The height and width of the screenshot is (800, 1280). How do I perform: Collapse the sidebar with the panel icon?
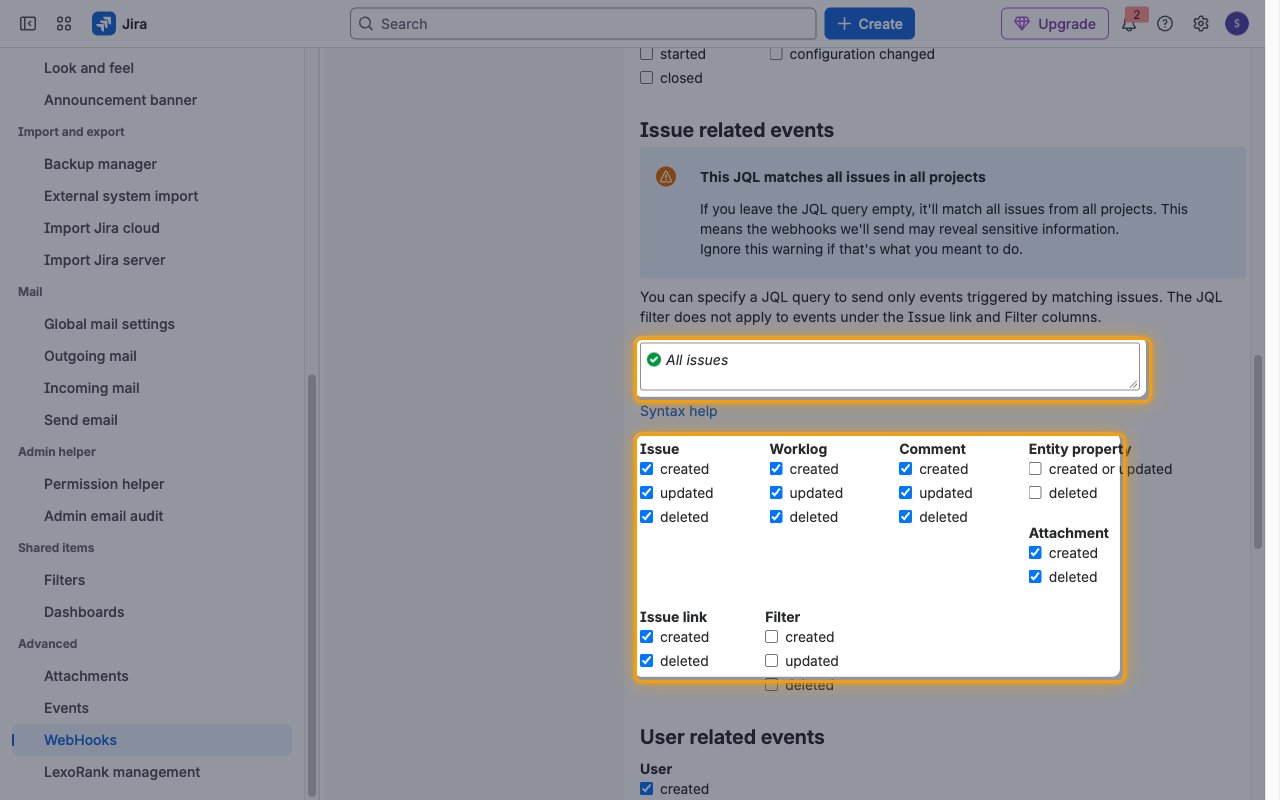[x=28, y=23]
